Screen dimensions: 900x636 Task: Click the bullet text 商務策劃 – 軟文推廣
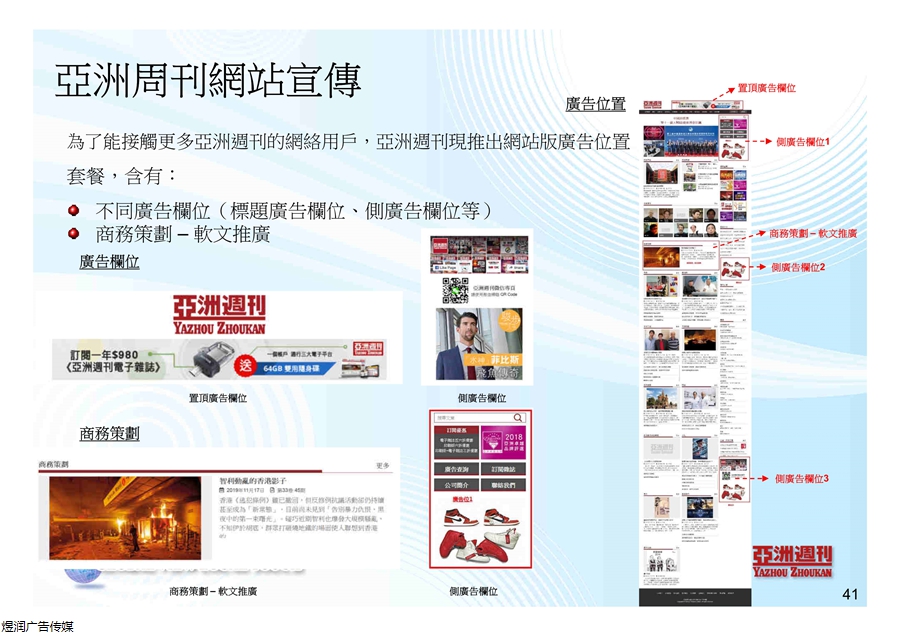click(183, 234)
